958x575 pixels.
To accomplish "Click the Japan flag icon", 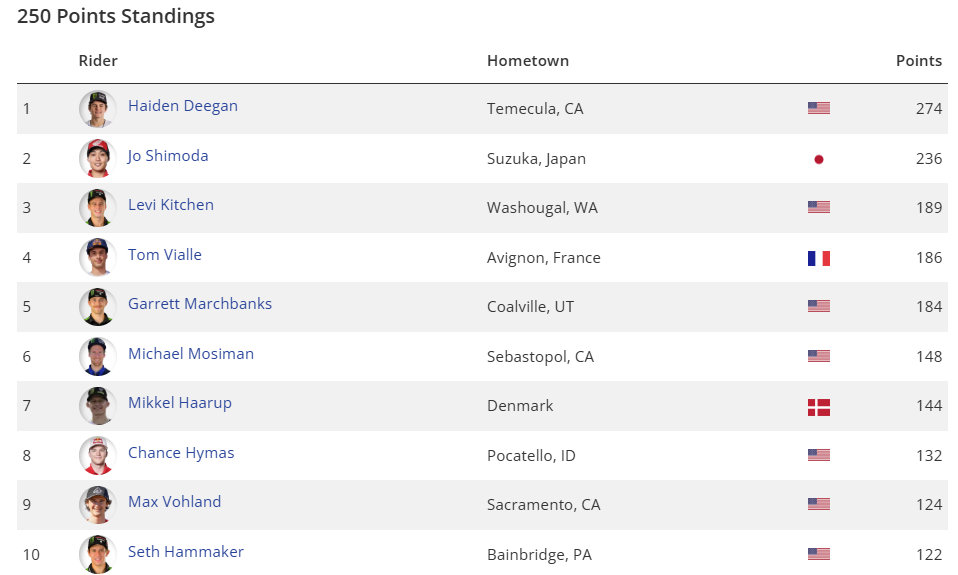I will (819, 159).
